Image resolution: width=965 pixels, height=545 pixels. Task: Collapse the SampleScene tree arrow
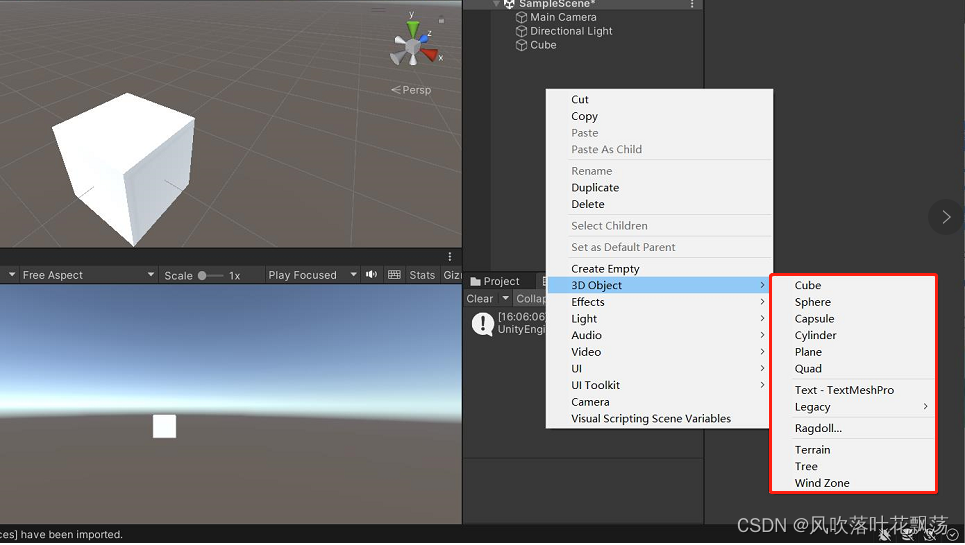coord(496,4)
